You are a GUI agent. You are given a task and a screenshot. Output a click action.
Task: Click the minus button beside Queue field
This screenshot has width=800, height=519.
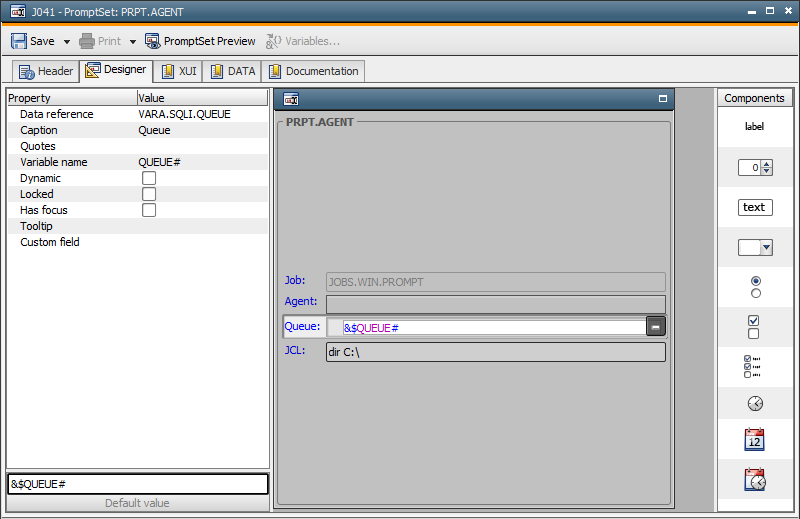pyautogui.click(x=656, y=327)
